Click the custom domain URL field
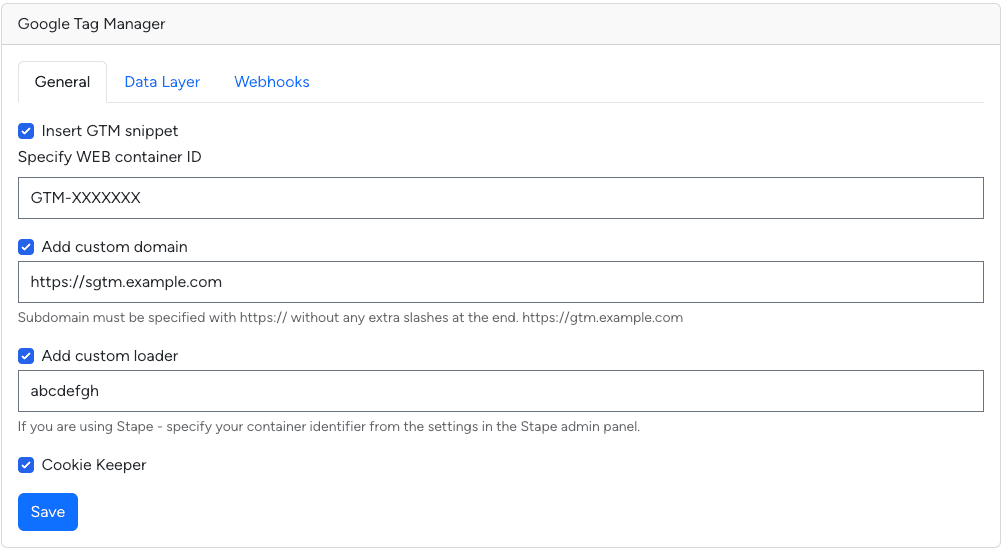Image resolution: width=1003 pixels, height=550 pixels. pos(501,282)
